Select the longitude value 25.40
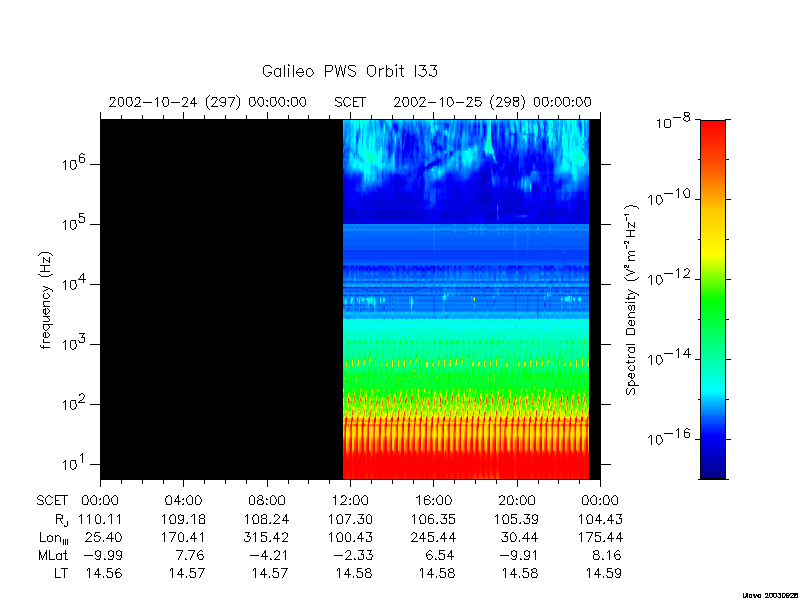The height and width of the screenshot is (600, 800). (104, 537)
